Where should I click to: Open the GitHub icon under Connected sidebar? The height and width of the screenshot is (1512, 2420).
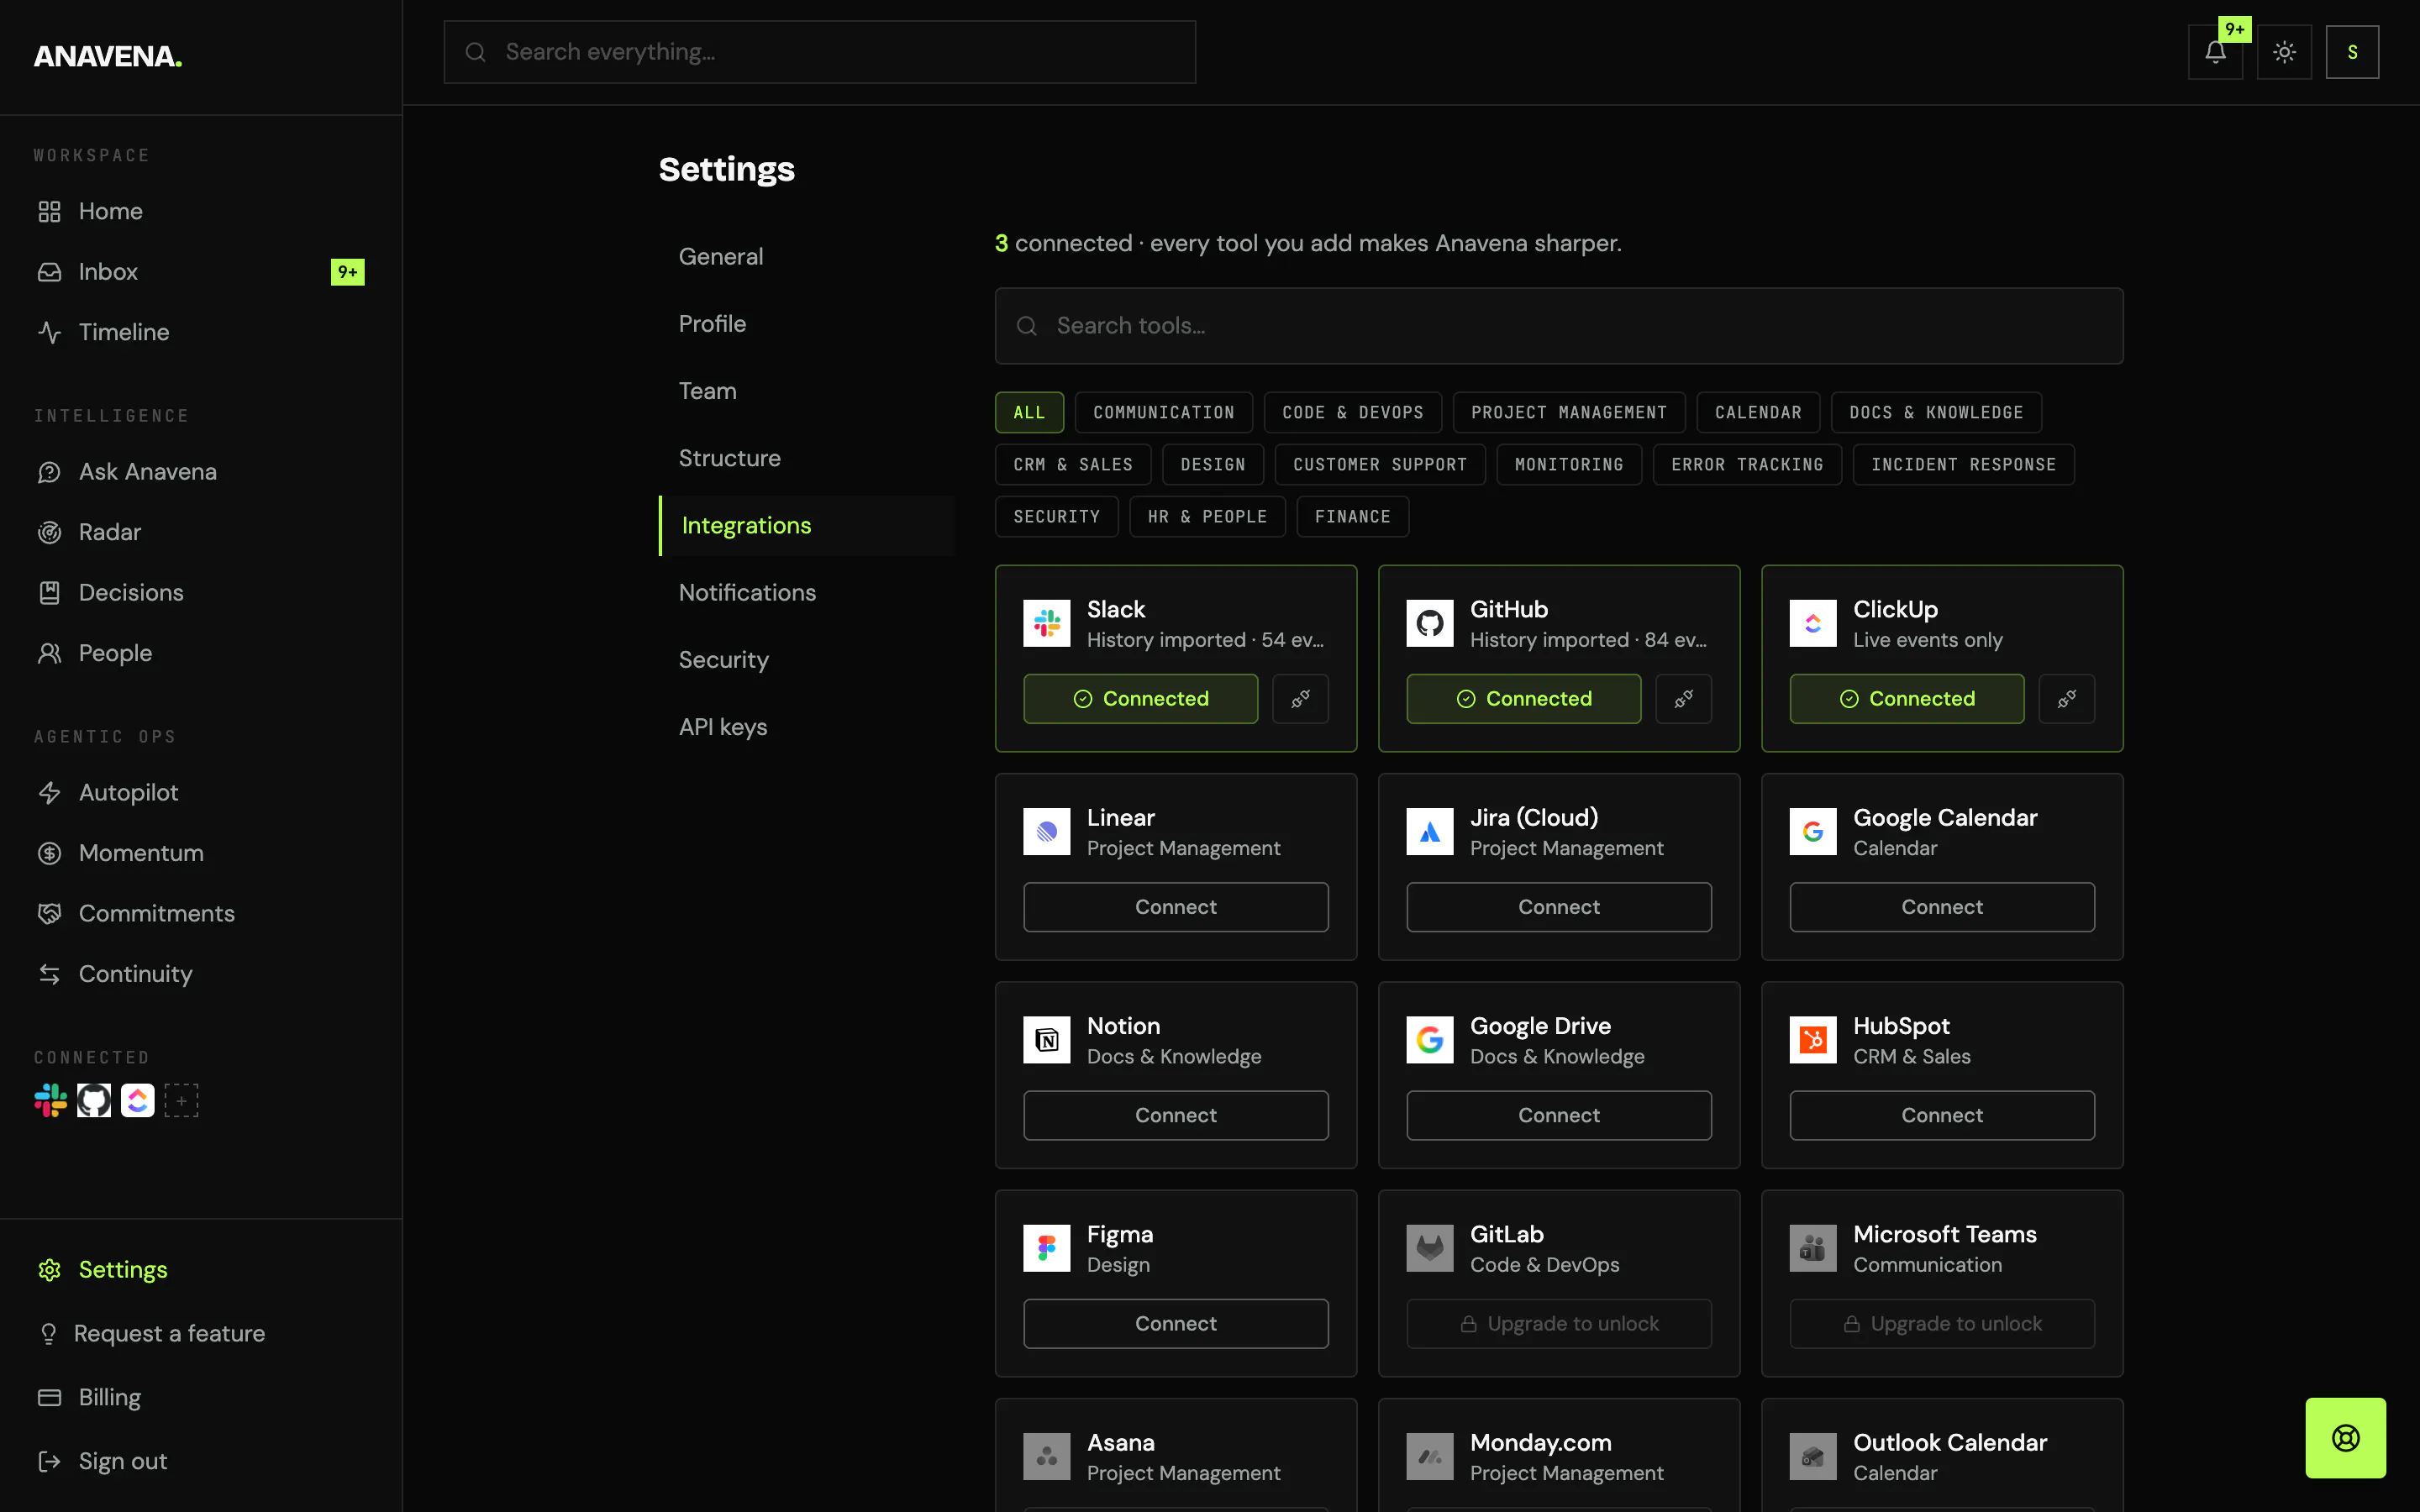click(x=94, y=1100)
